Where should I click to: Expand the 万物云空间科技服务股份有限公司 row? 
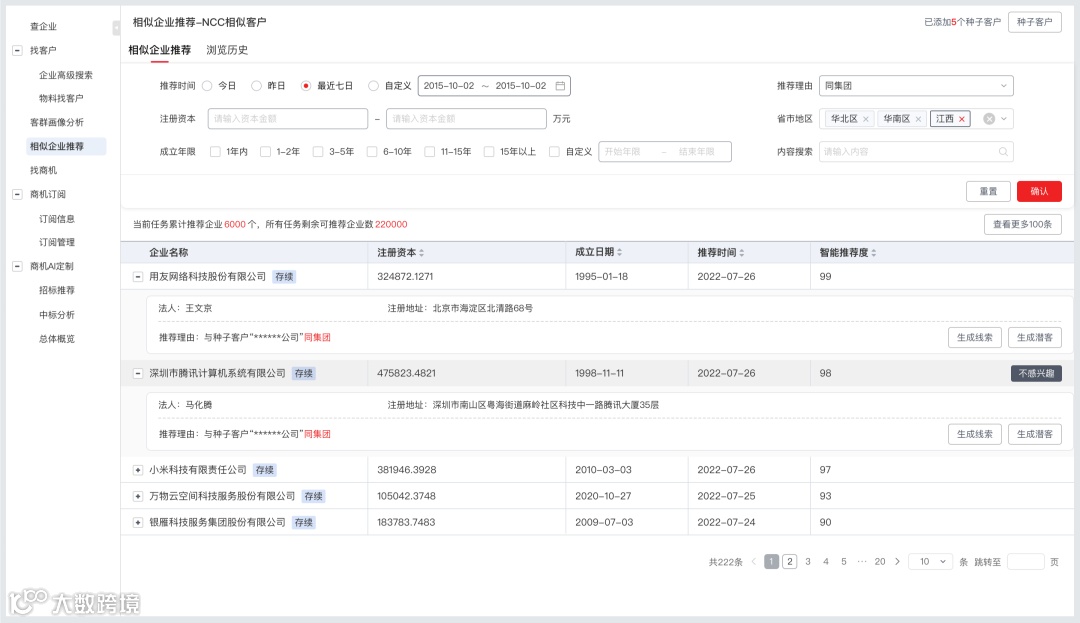tap(138, 496)
